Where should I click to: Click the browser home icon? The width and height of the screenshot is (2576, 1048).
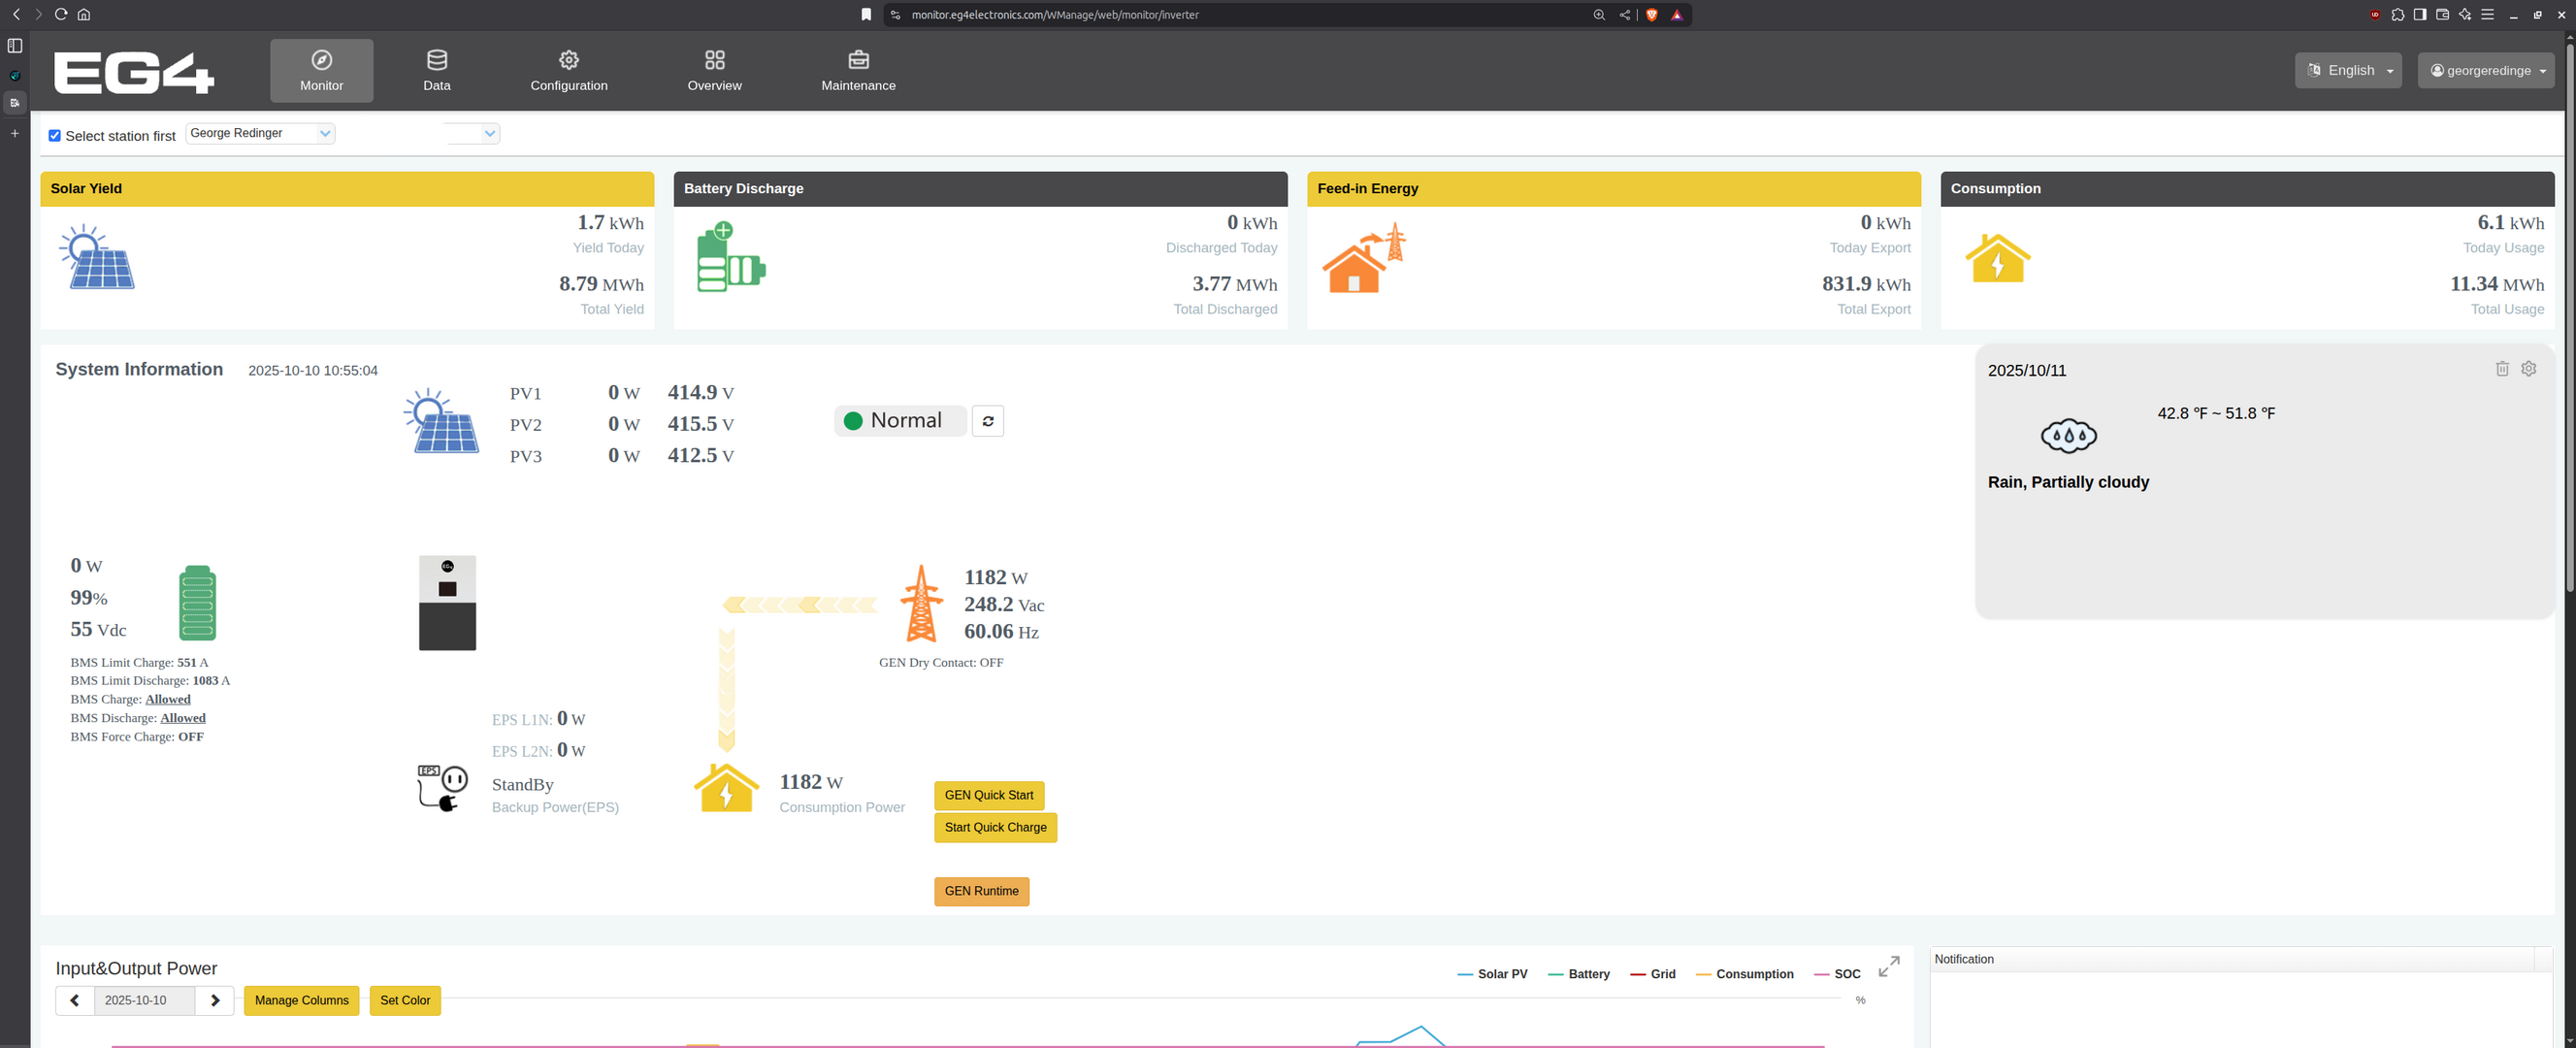pos(84,14)
